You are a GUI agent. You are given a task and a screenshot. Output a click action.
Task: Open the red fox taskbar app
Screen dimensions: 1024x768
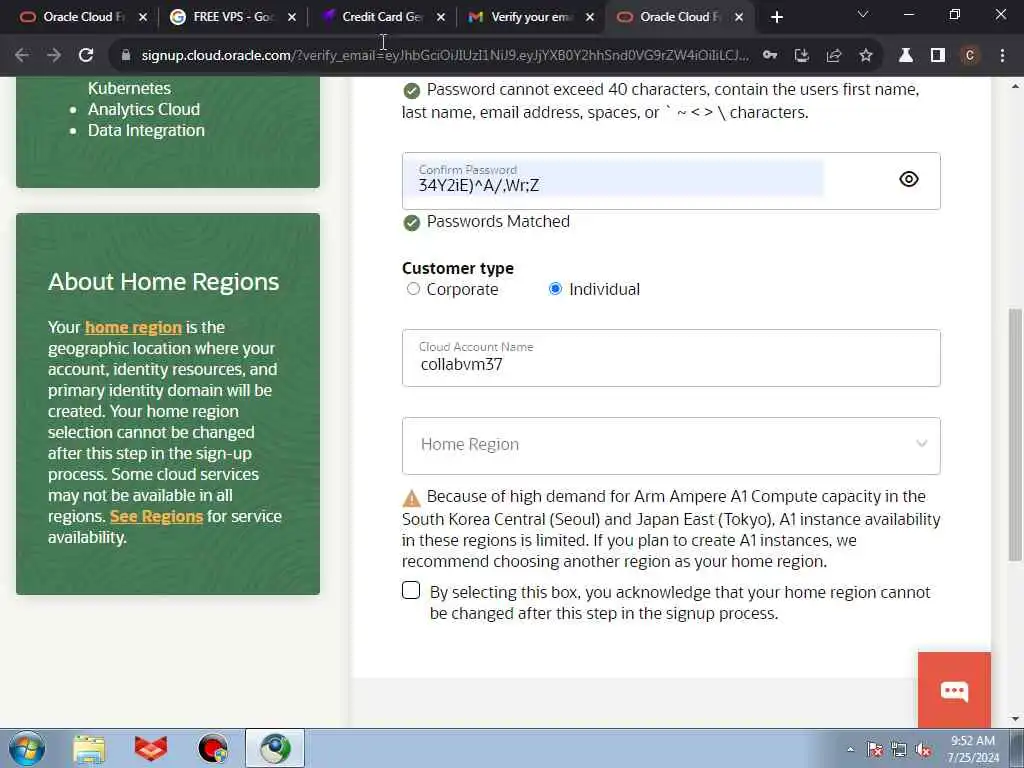pos(151,749)
